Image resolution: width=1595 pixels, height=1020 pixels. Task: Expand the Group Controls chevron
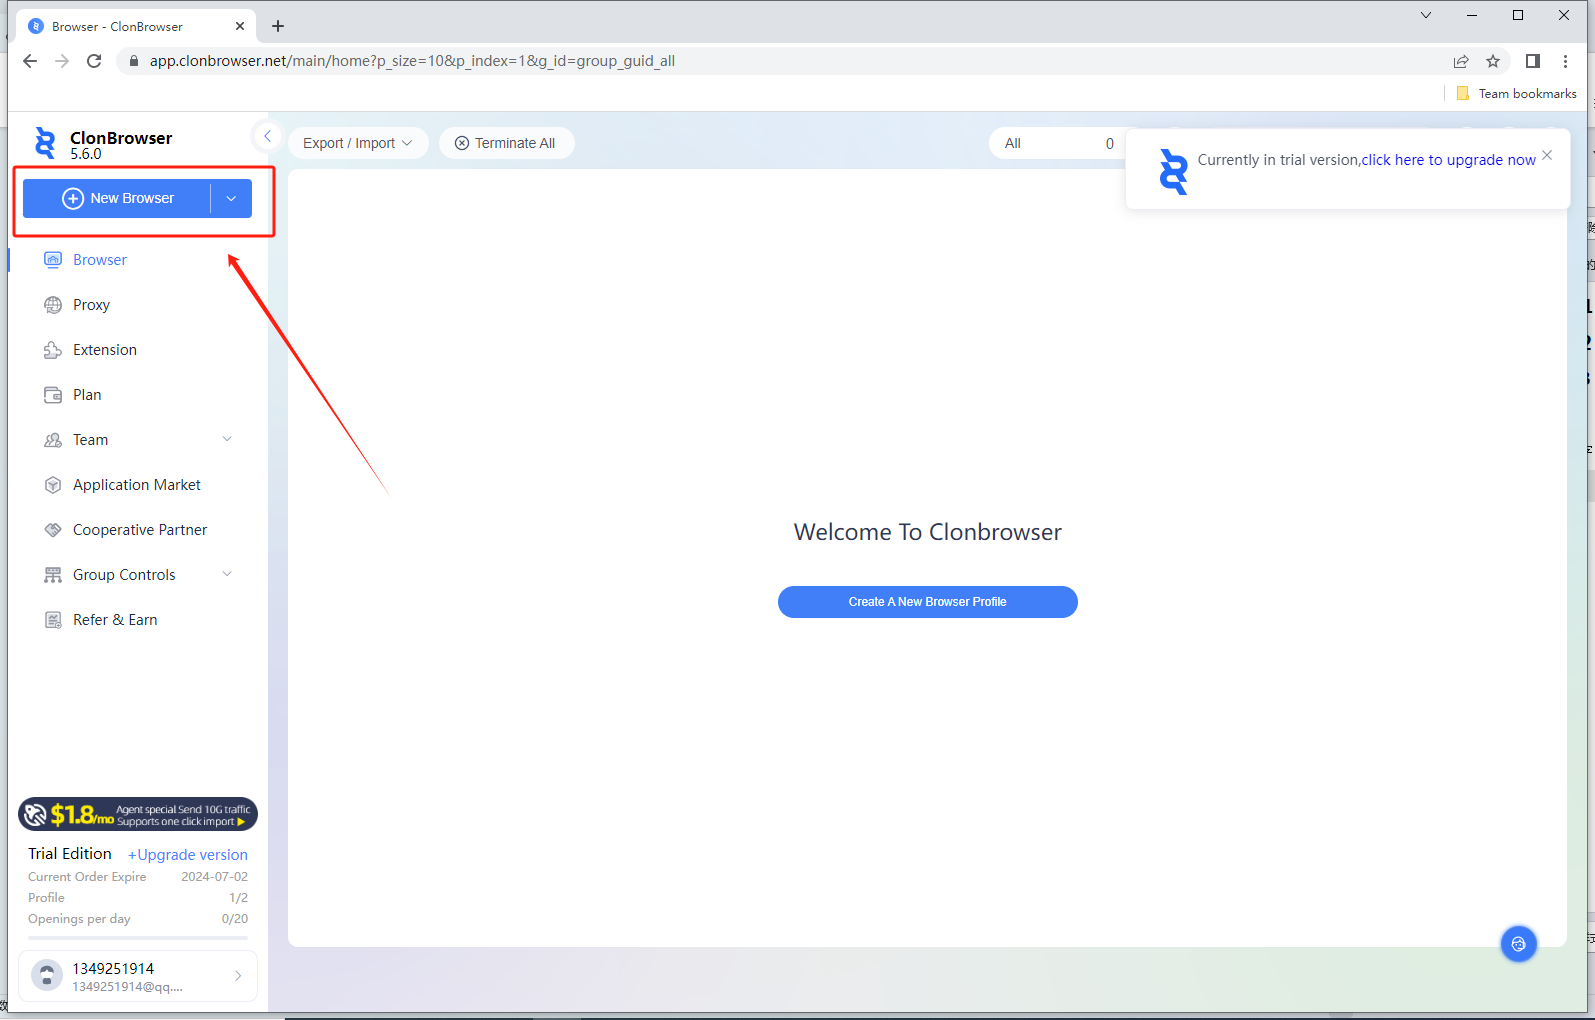227,574
